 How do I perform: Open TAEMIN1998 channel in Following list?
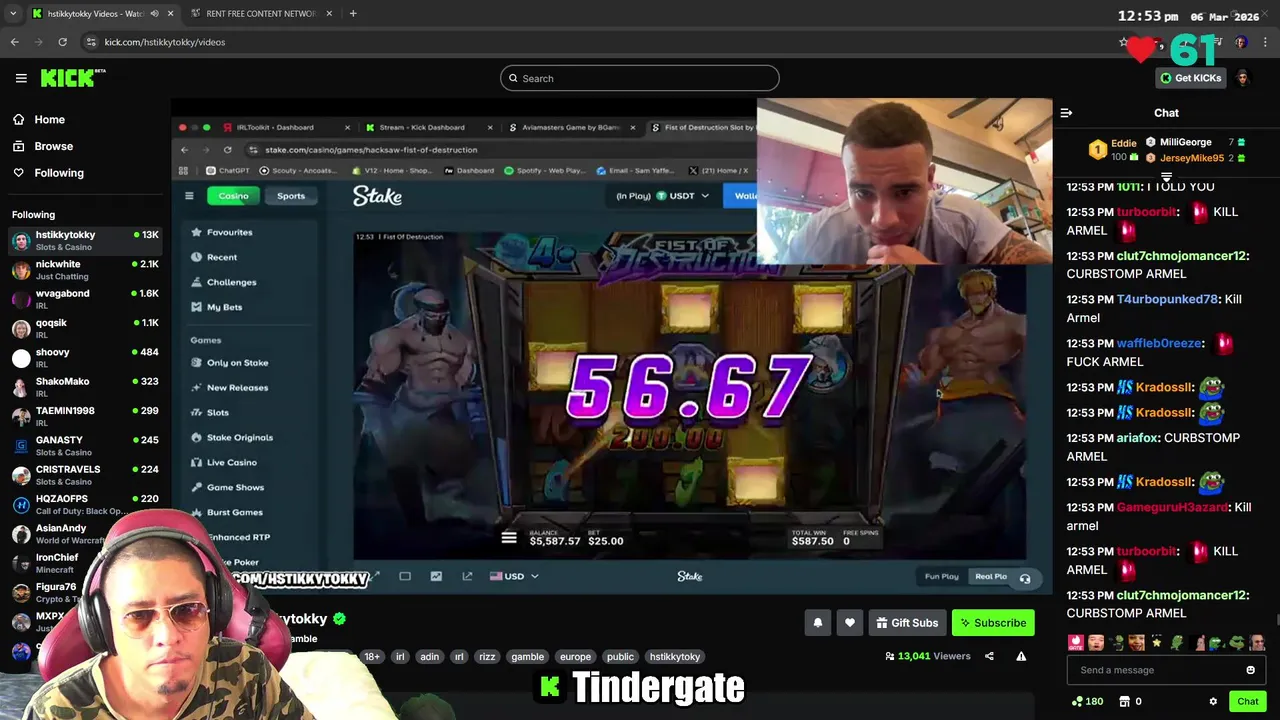click(86, 416)
